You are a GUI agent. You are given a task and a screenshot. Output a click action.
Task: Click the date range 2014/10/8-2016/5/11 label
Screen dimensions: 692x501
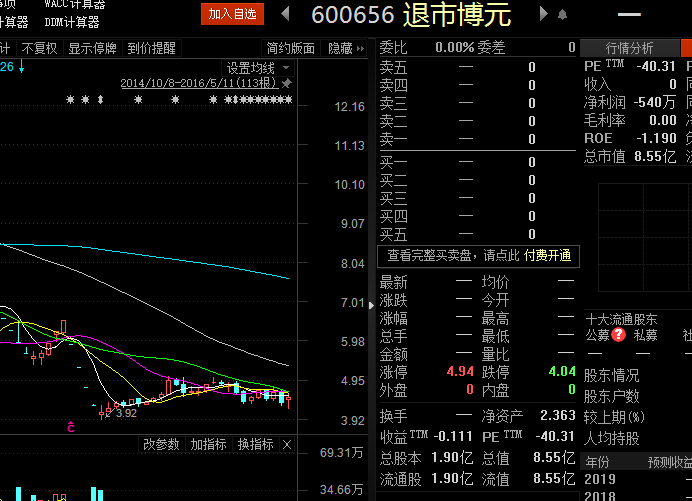coord(198,83)
